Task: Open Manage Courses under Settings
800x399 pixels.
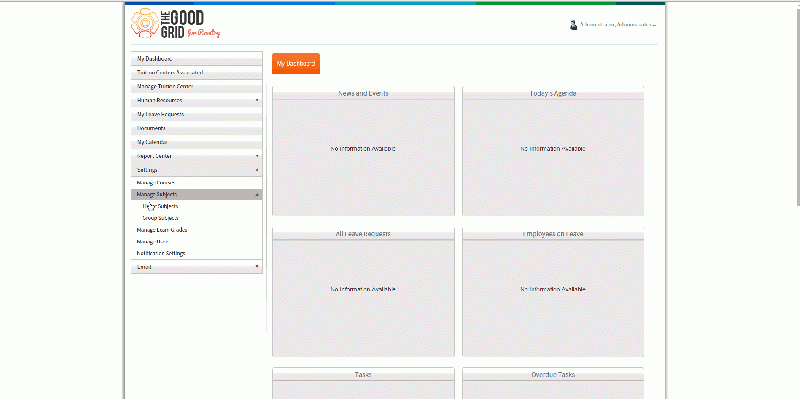Action: coord(196,183)
